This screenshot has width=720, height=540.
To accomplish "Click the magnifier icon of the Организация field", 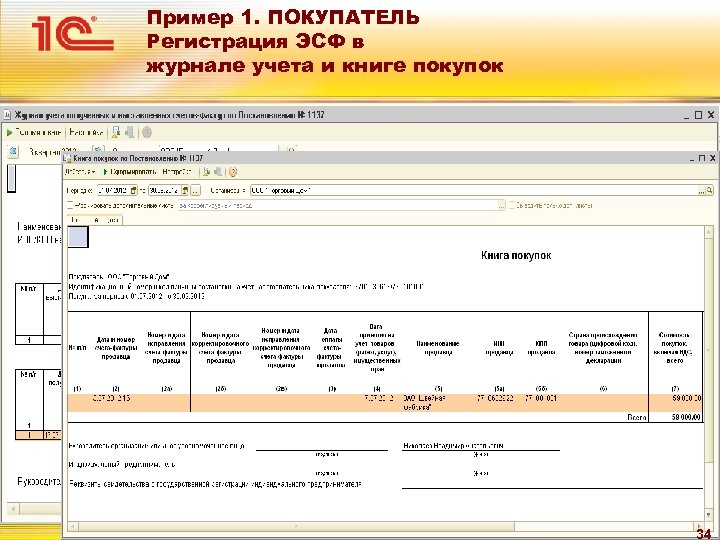I will coord(710,190).
